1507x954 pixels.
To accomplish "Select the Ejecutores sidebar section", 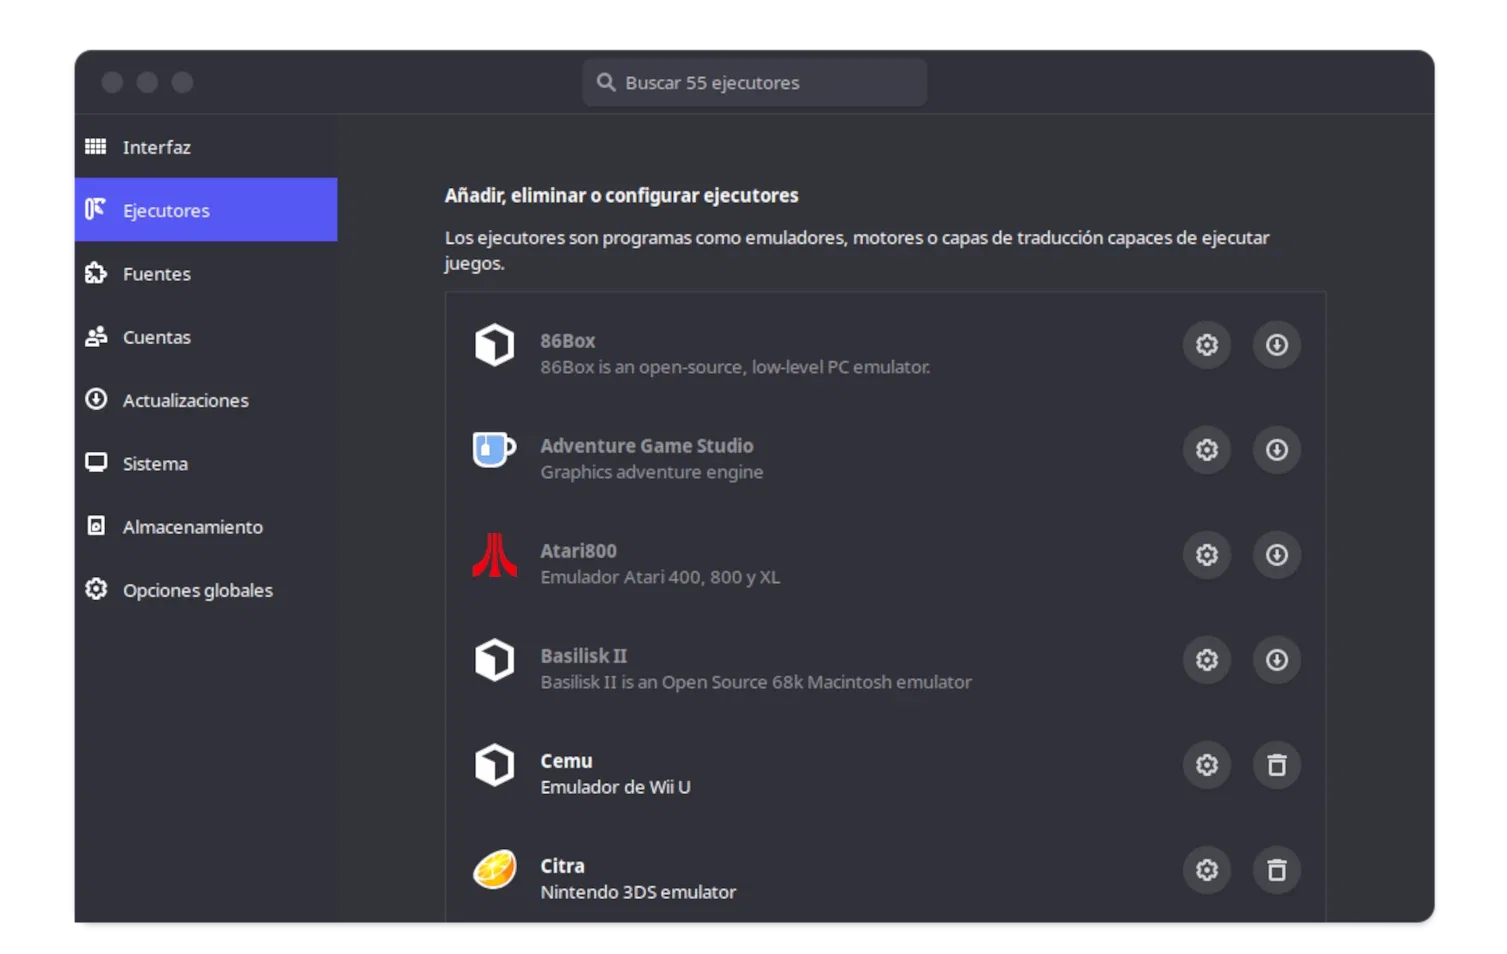I will coord(206,210).
